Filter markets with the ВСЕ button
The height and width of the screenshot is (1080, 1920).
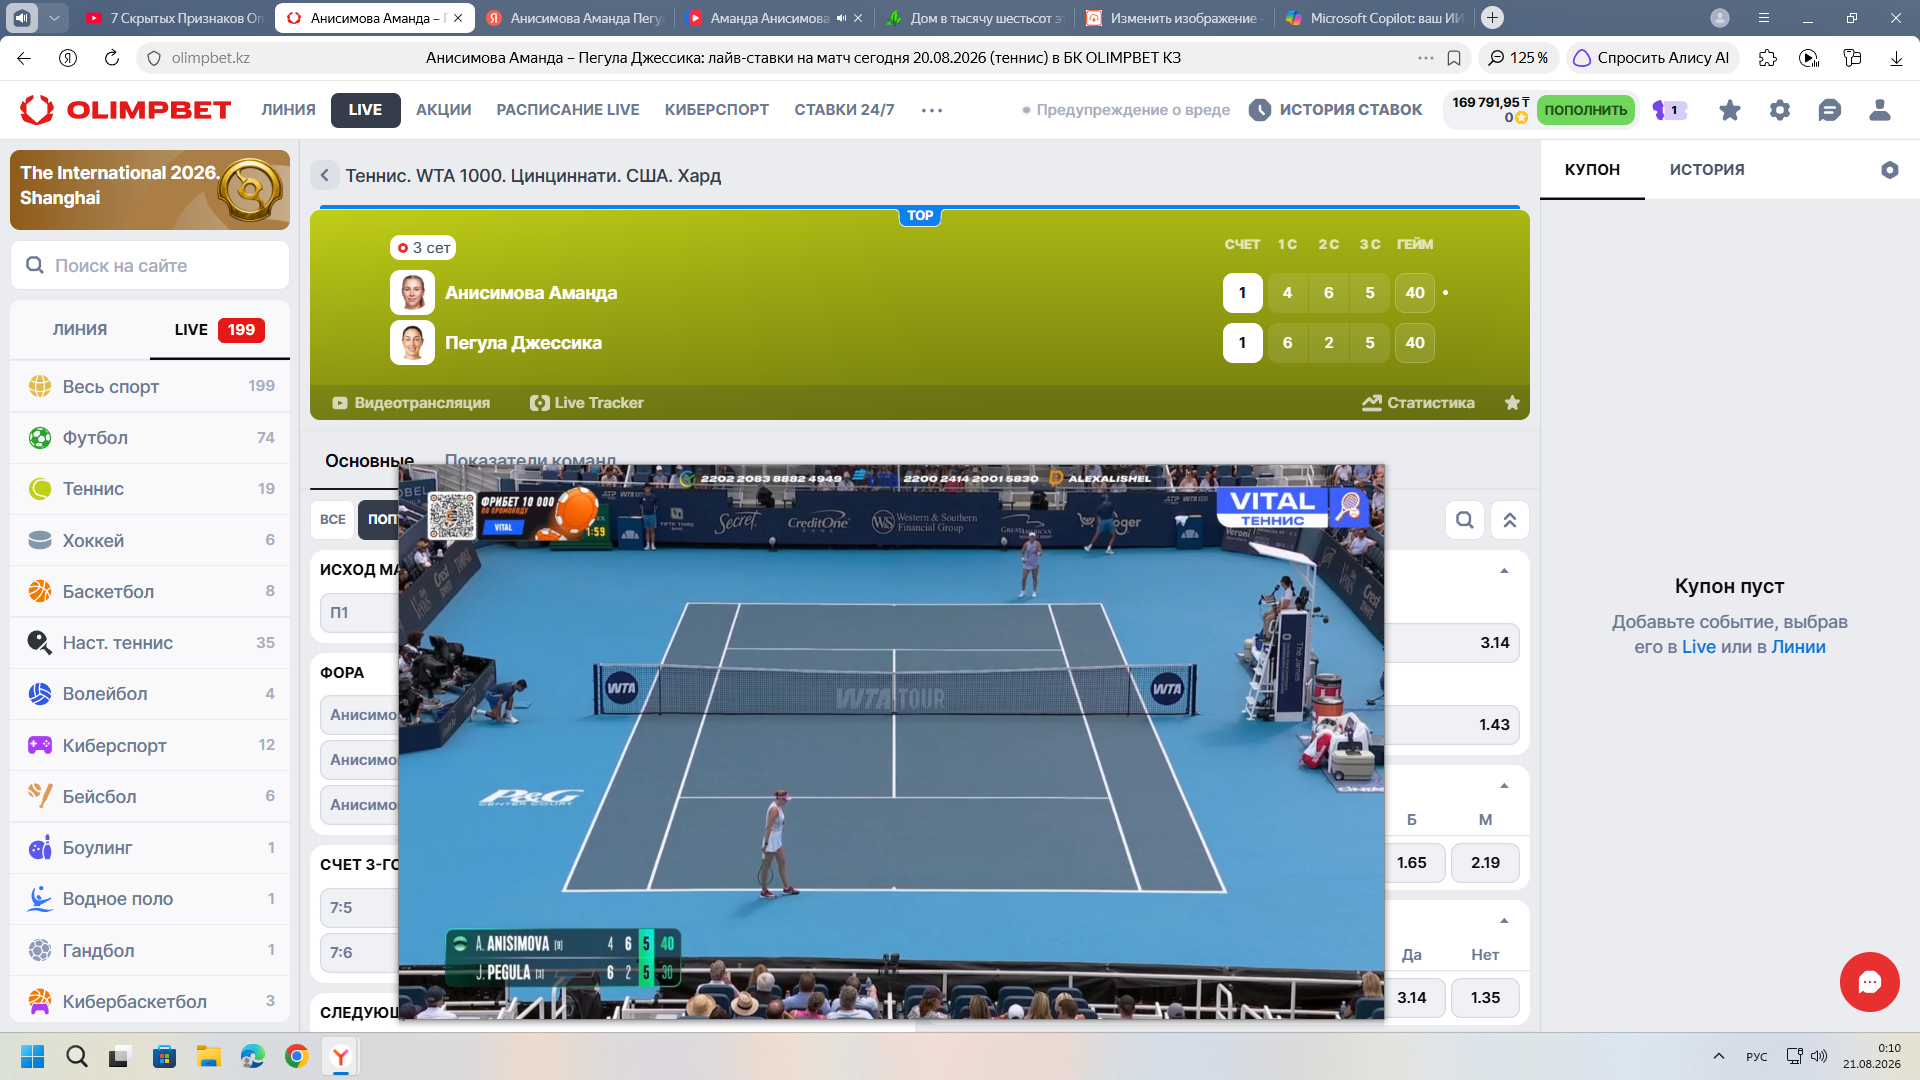click(332, 520)
